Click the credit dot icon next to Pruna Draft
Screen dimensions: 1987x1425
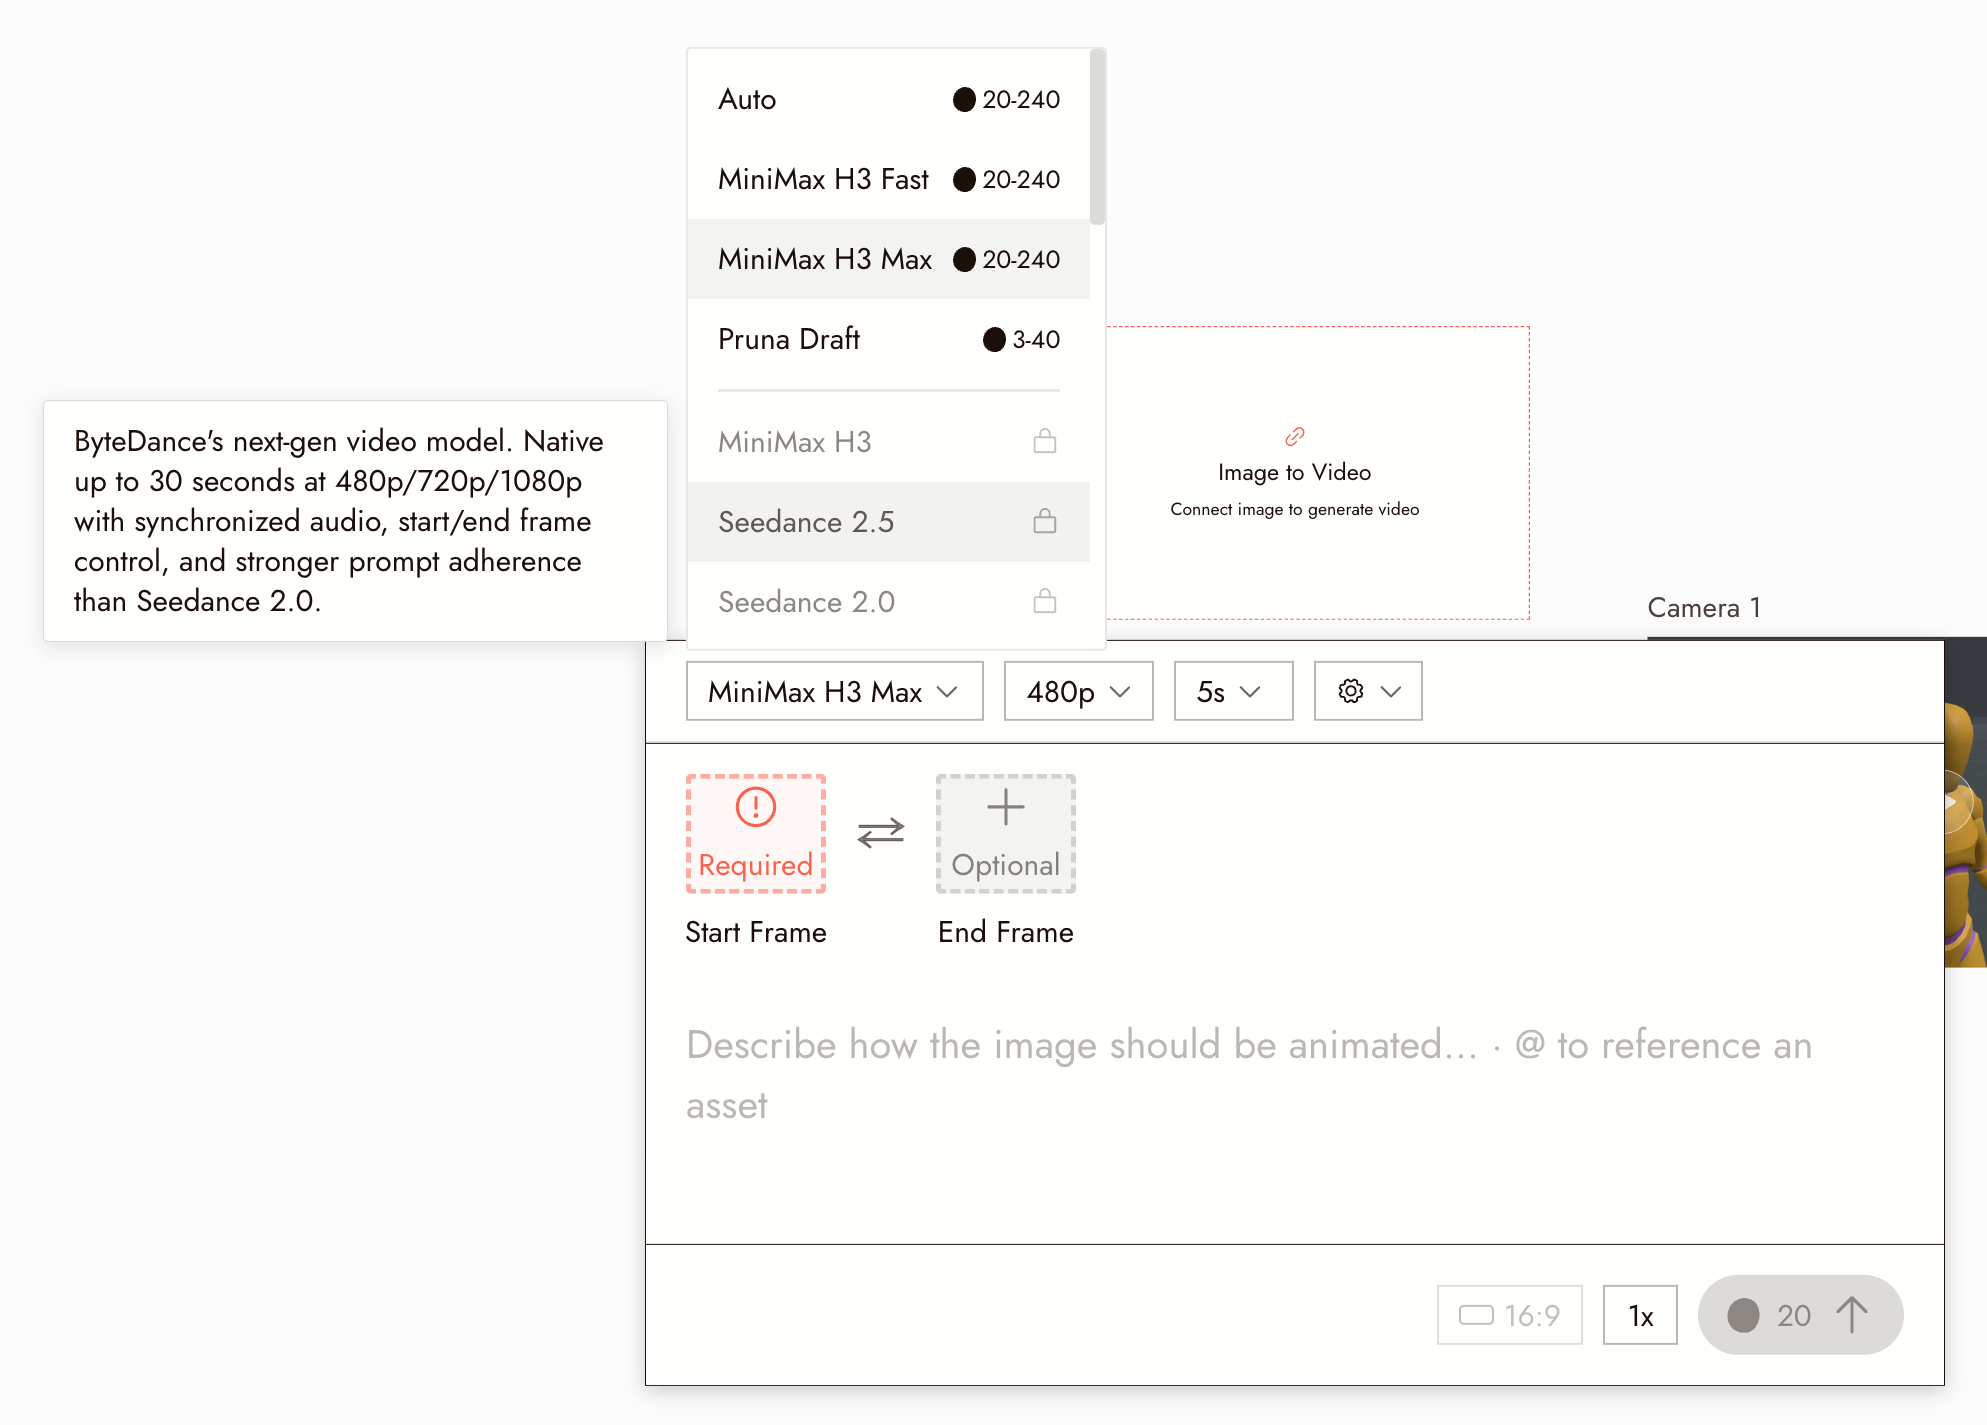[994, 339]
